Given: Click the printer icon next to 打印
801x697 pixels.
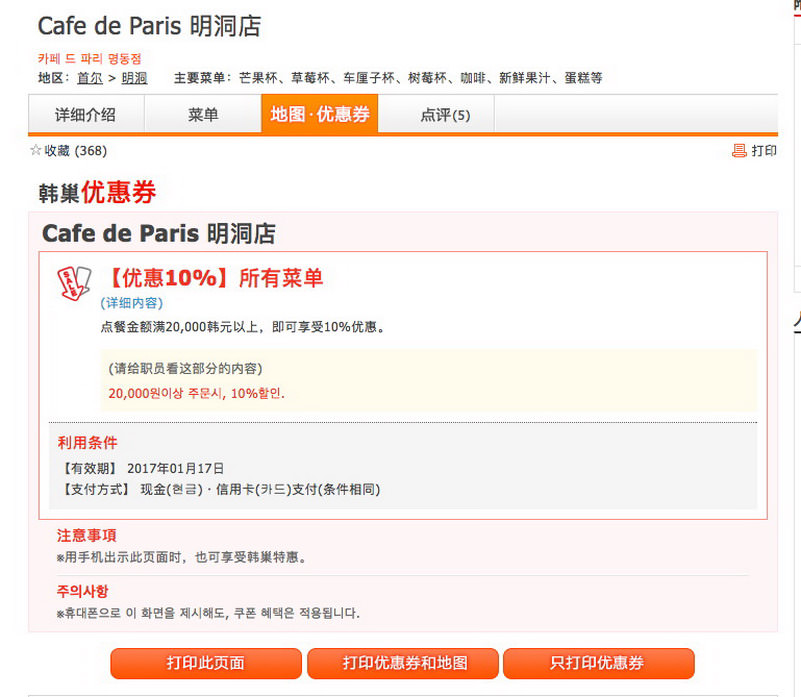Looking at the screenshot, I should tap(739, 151).
